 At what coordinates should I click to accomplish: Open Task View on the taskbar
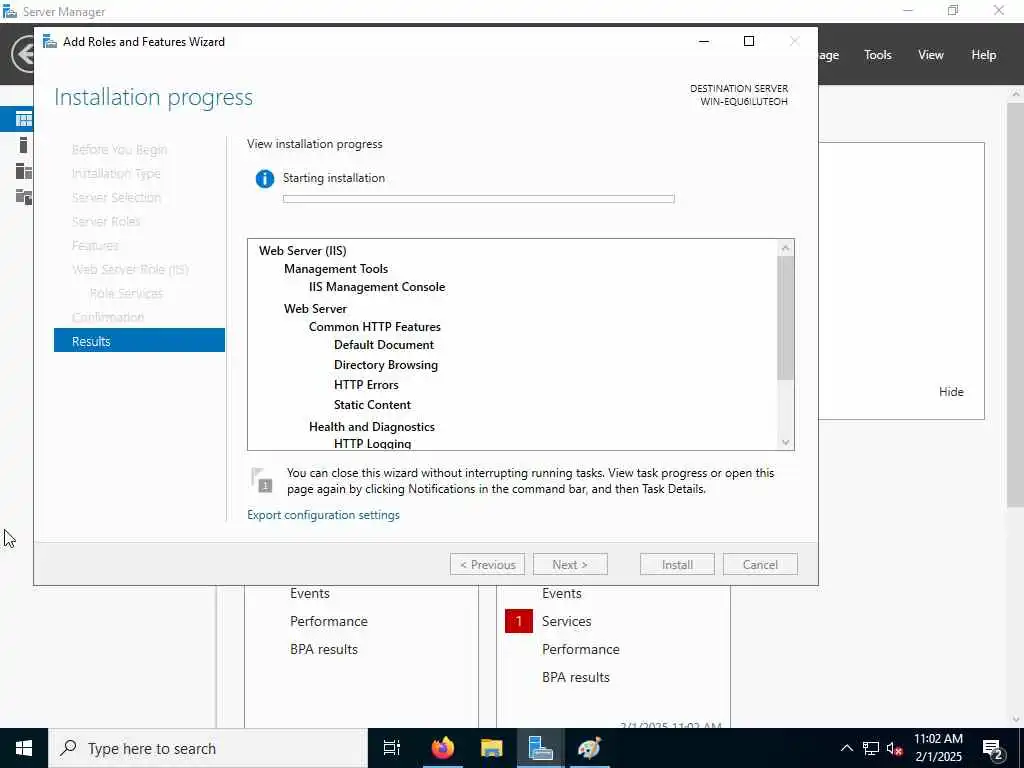[391, 748]
